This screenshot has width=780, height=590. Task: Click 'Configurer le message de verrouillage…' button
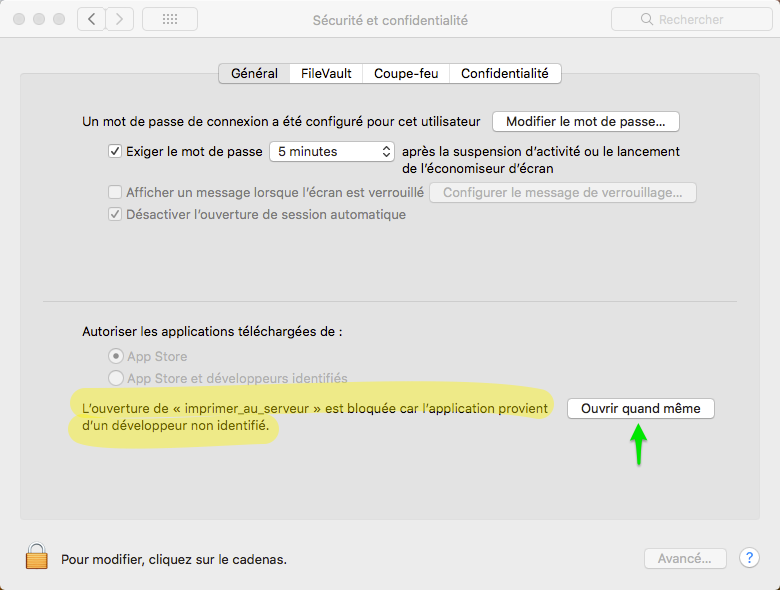[x=562, y=192]
